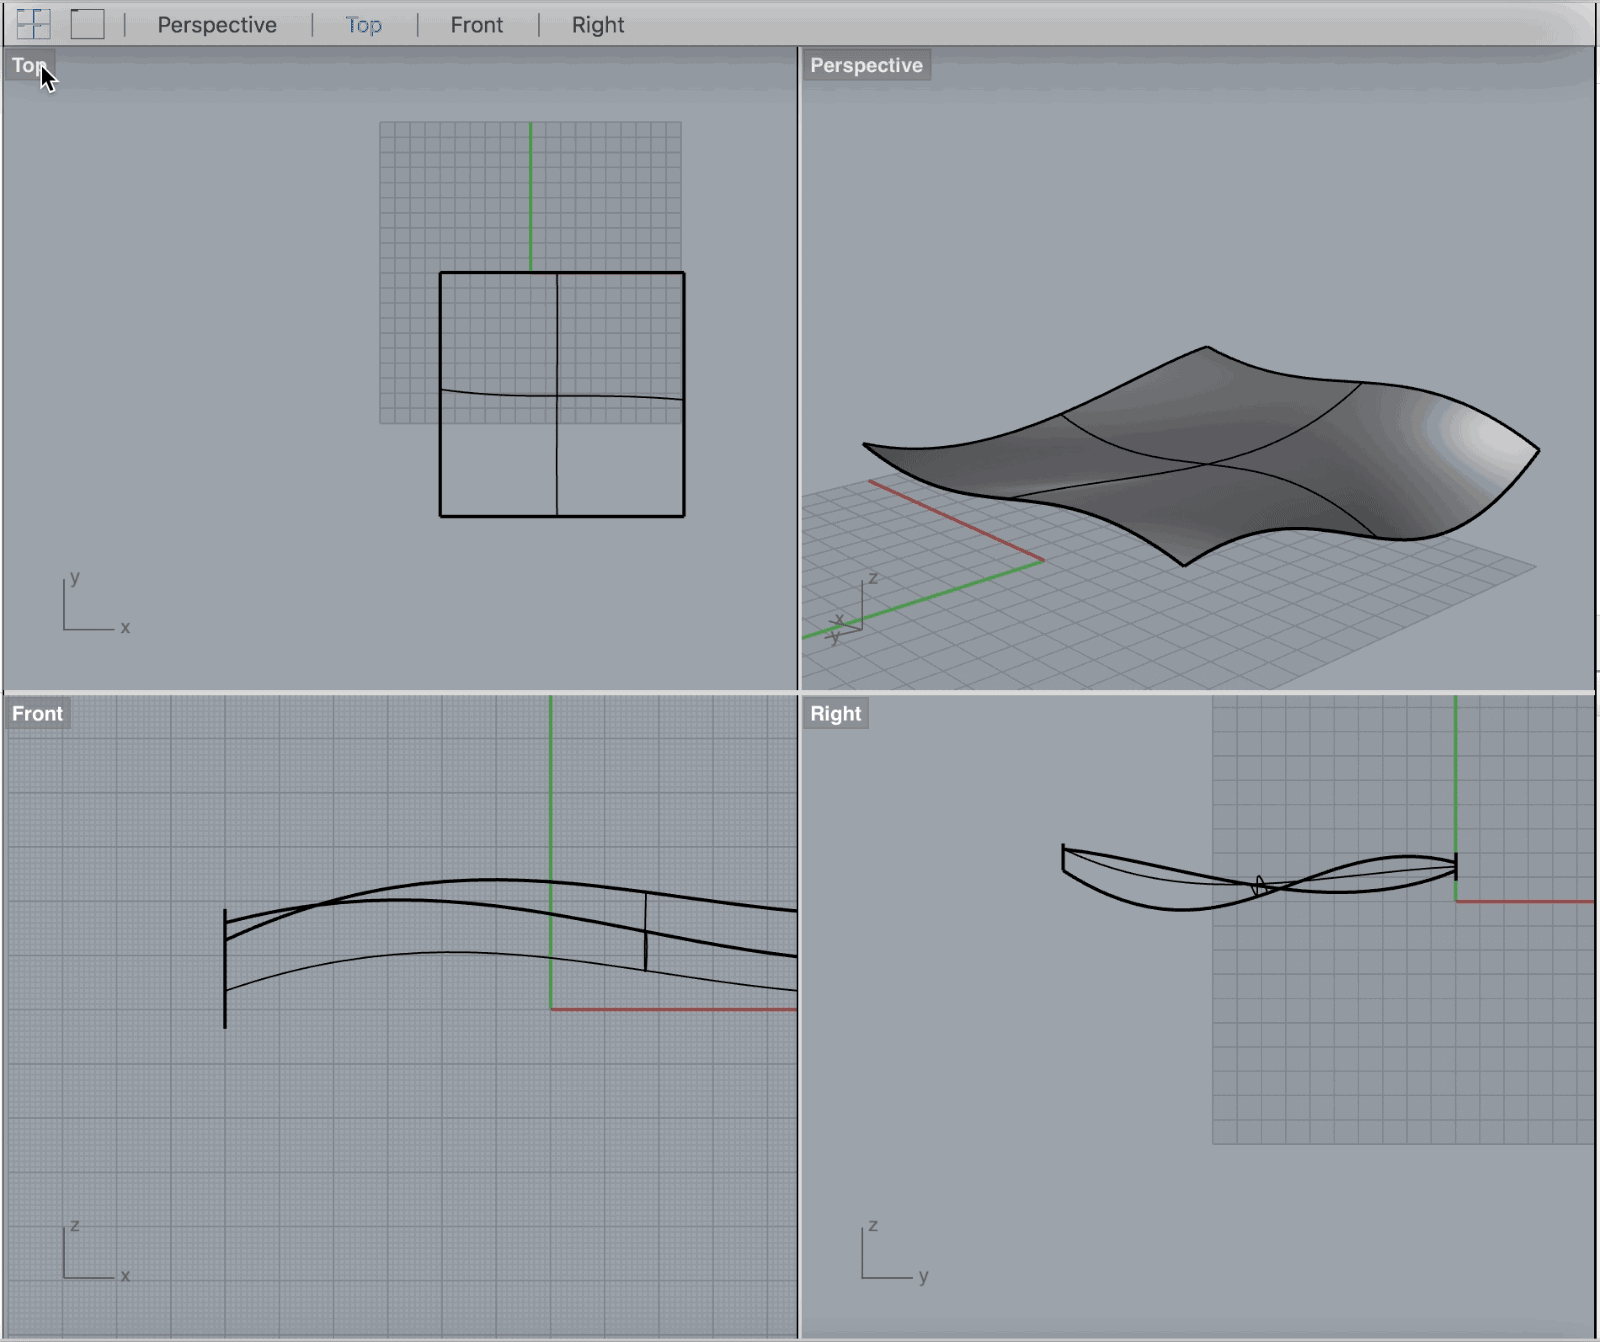The height and width of the screenshot is (1342, 1600).
Task: Click the single maximized viewport layout icon
Action: pyautogui.click(x=87, y=24)
